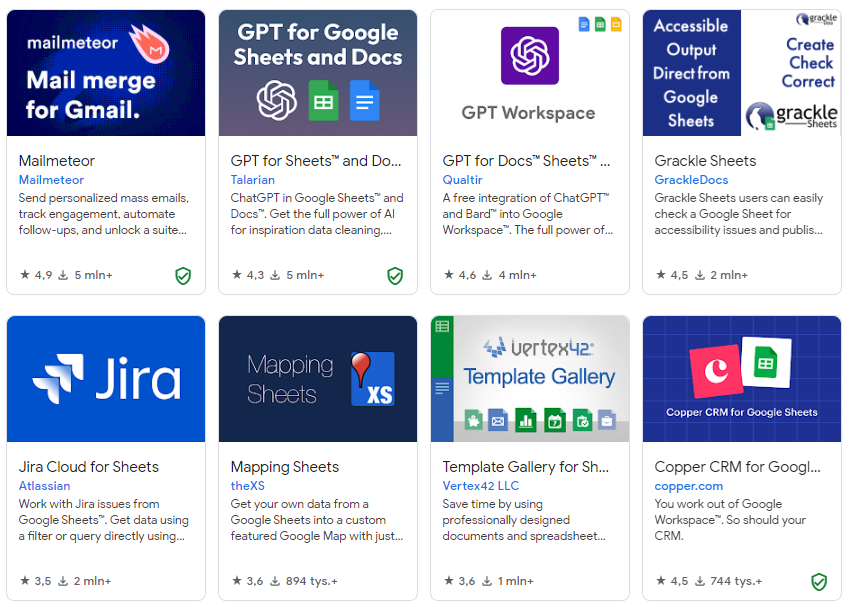Click the "5 mln+" install count on Mailmeteor
The height and width of the screenshot is (608, 851).
click(x=93, y=275)
